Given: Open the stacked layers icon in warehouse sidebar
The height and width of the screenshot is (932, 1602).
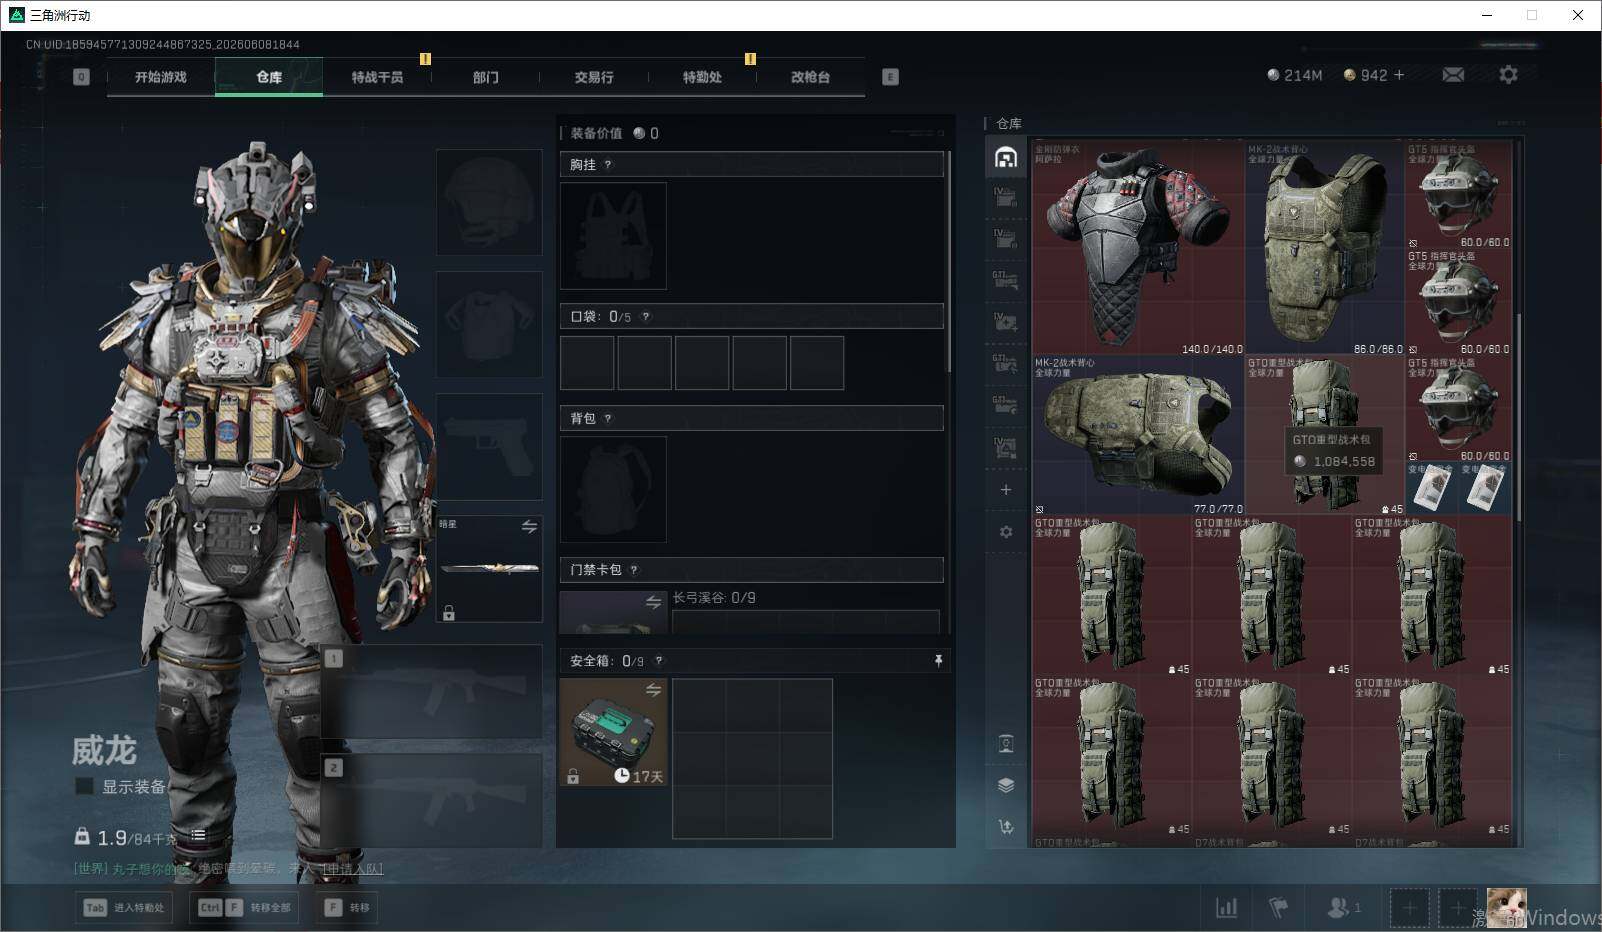Looking at the screenshot, I should tap(1006, 785).
